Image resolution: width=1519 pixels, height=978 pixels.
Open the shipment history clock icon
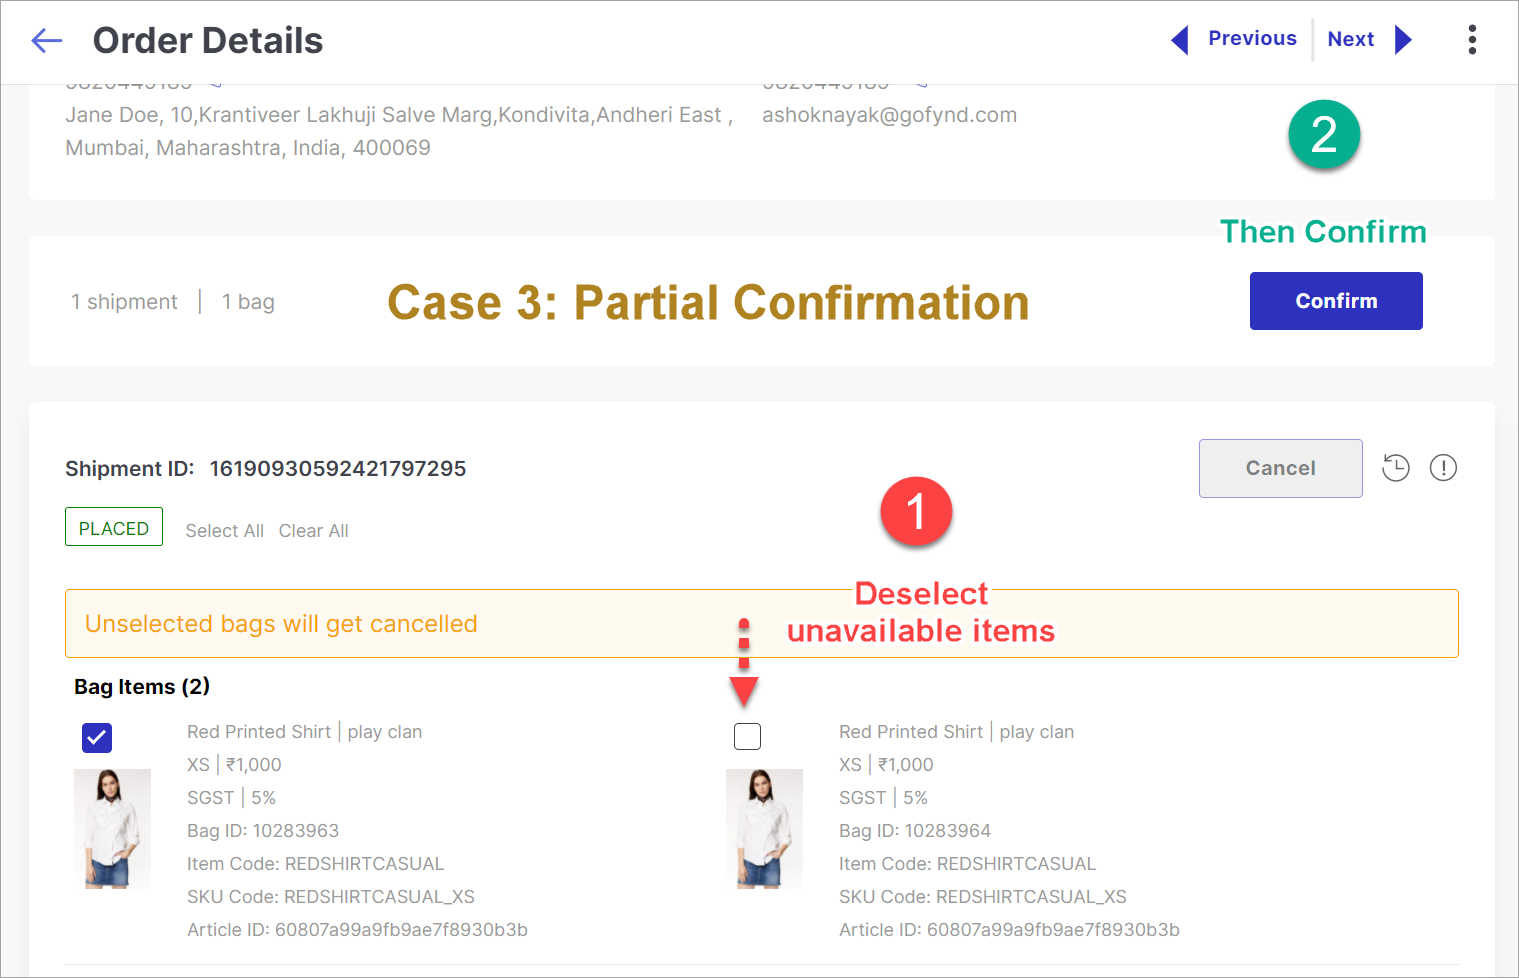point(1396,468)
